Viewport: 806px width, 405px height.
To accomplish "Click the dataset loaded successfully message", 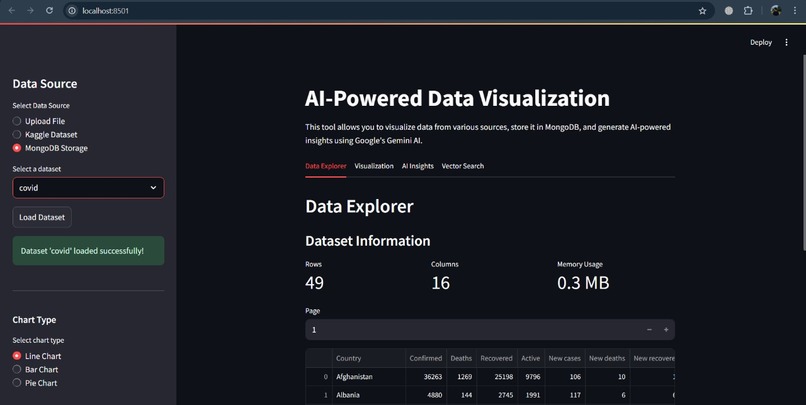I will tap(88, 251).
